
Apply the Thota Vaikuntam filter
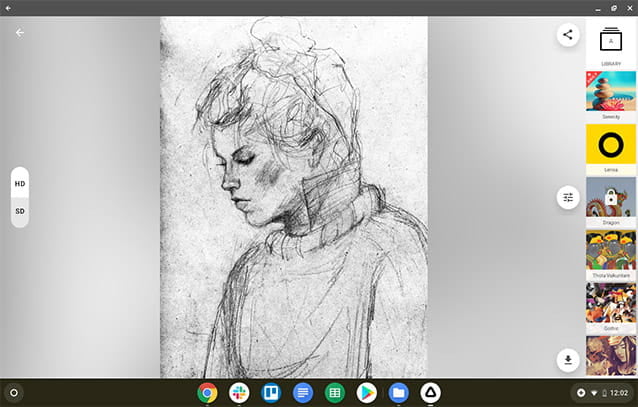tap(611, 250)
